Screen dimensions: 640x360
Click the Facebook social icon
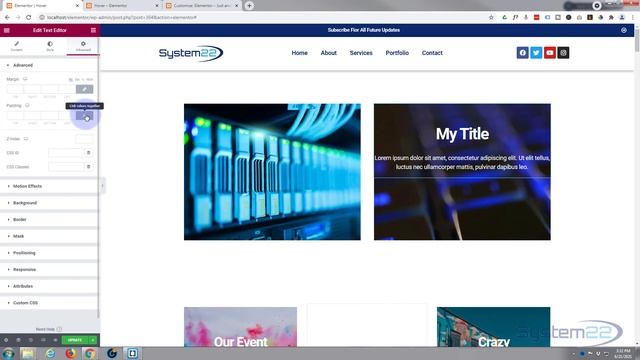[522, 53]
